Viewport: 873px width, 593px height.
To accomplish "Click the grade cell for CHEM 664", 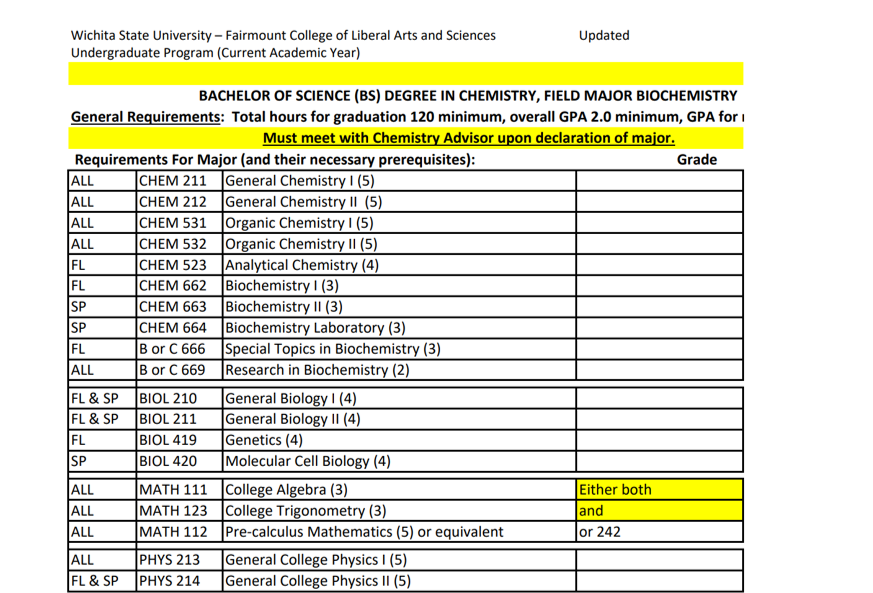I will tap(660, 329).
